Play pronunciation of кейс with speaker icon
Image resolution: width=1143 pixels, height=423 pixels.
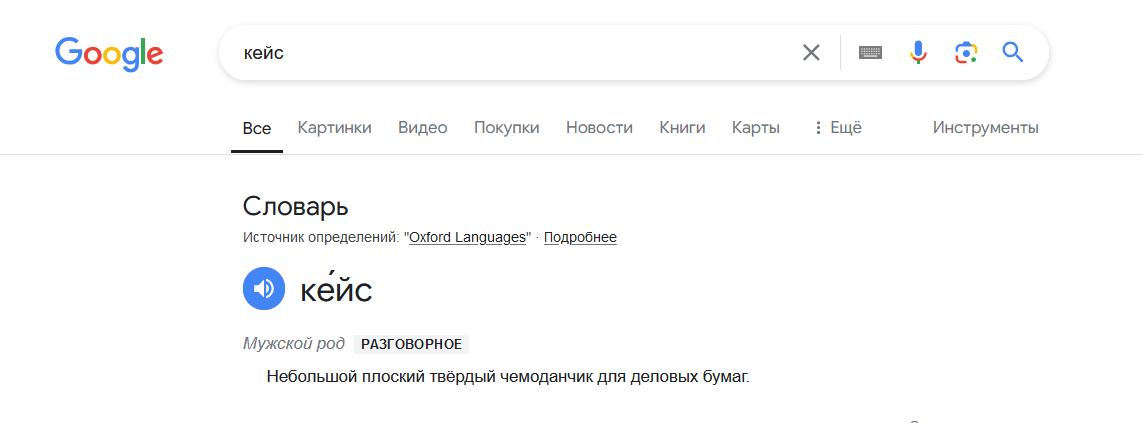point(264,289)
